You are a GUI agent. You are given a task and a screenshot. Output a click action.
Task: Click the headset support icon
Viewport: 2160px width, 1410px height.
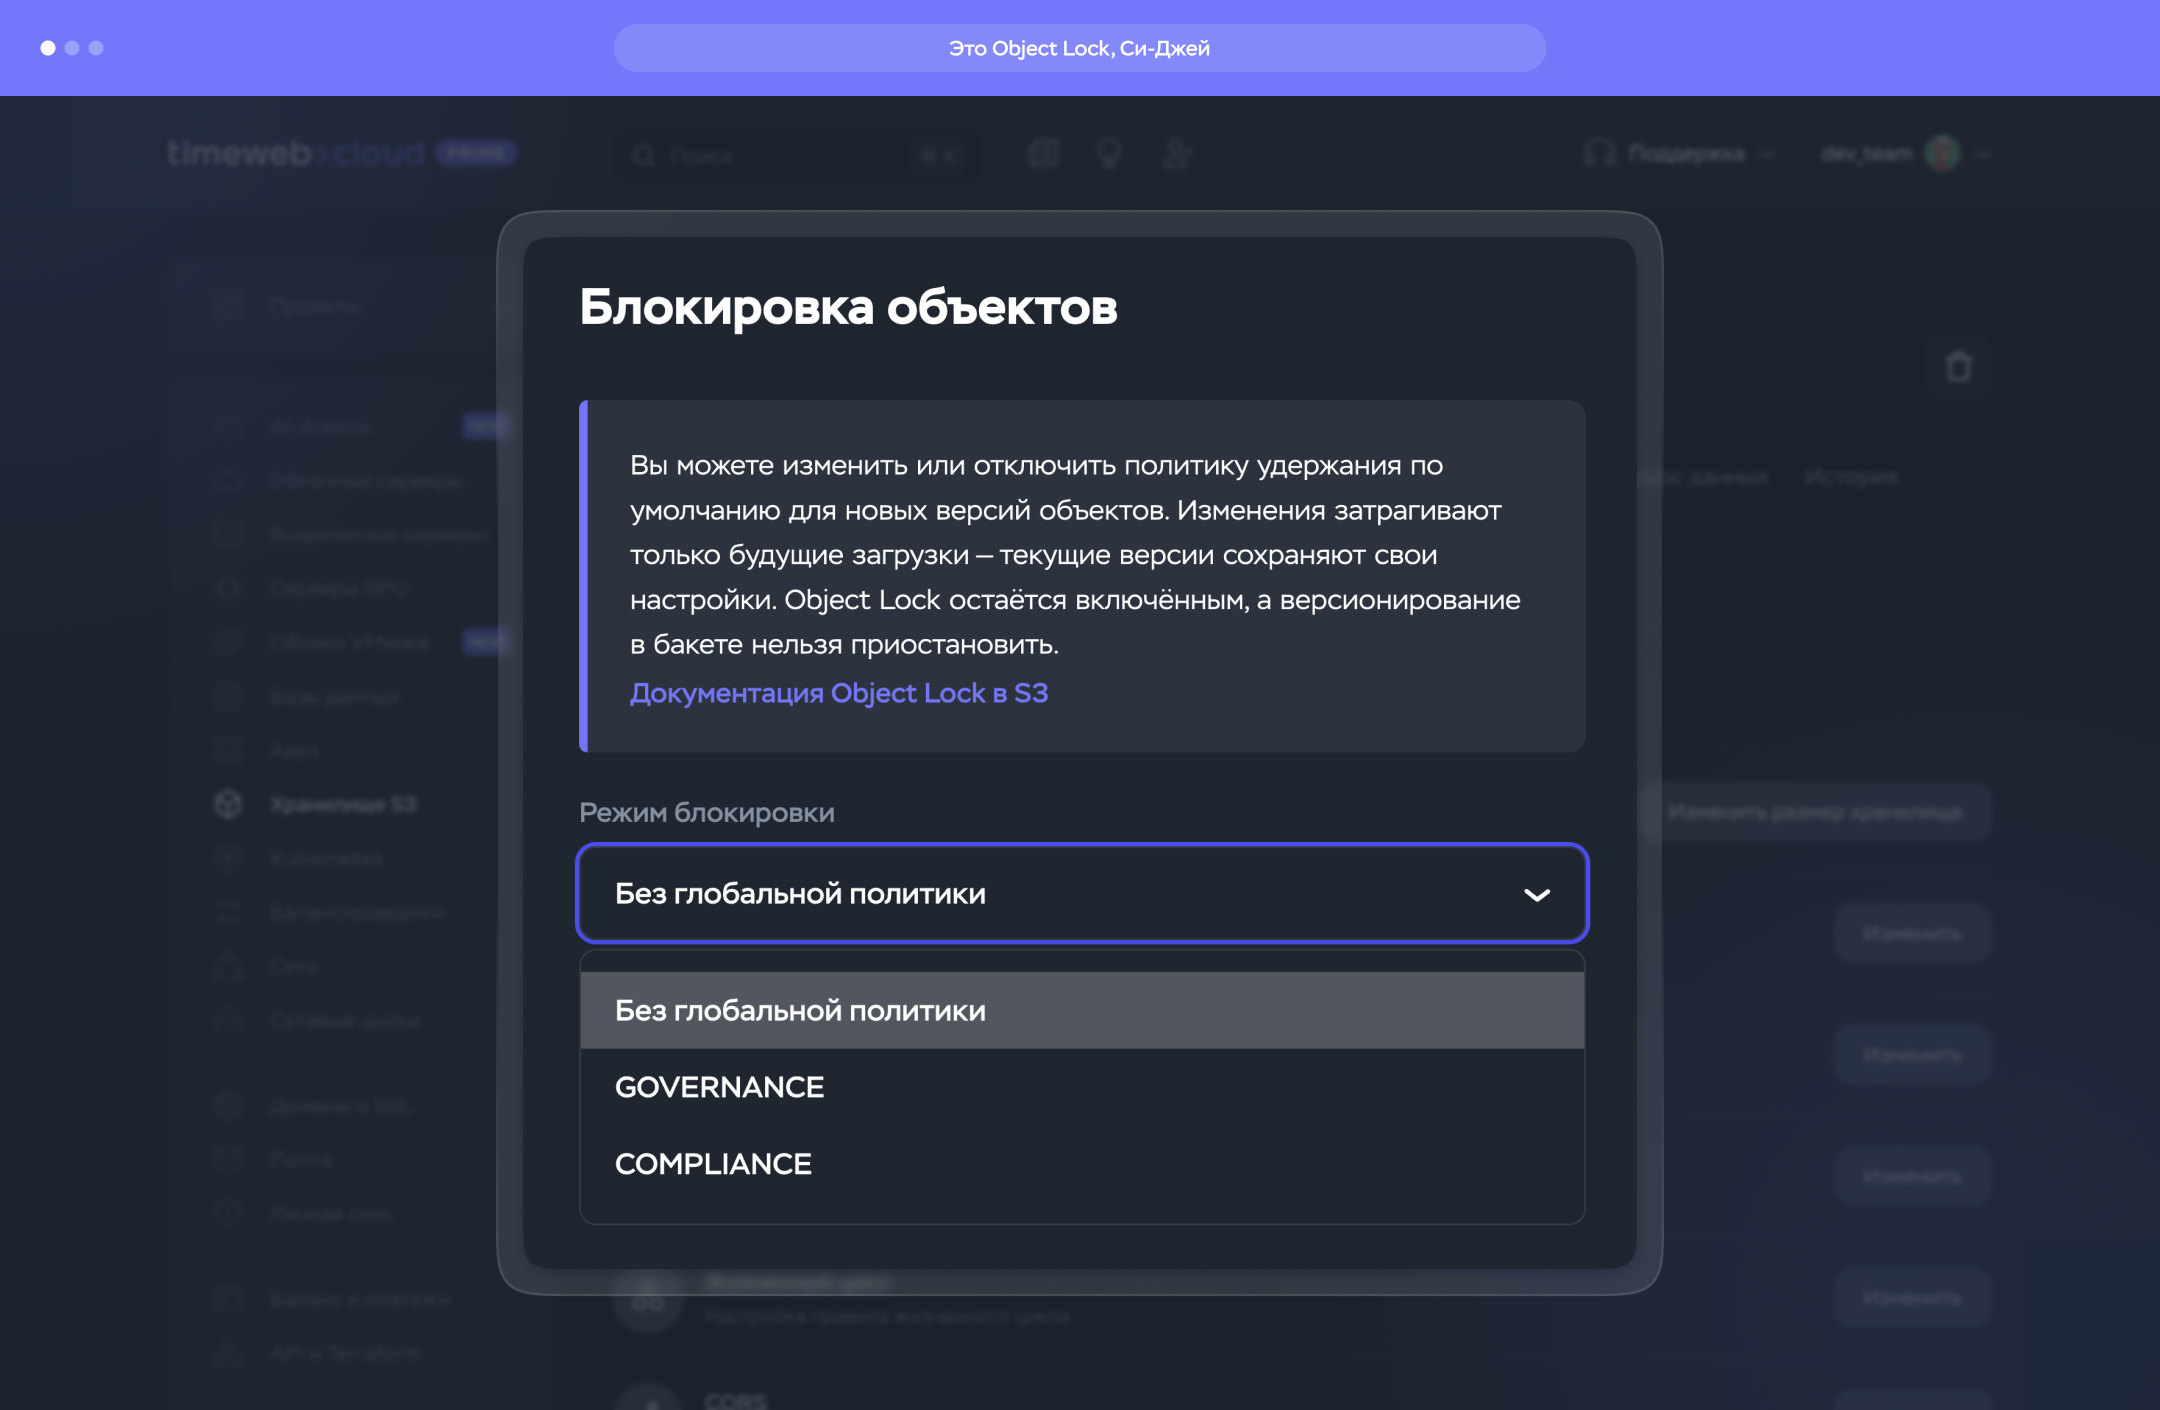[1600, 154]
